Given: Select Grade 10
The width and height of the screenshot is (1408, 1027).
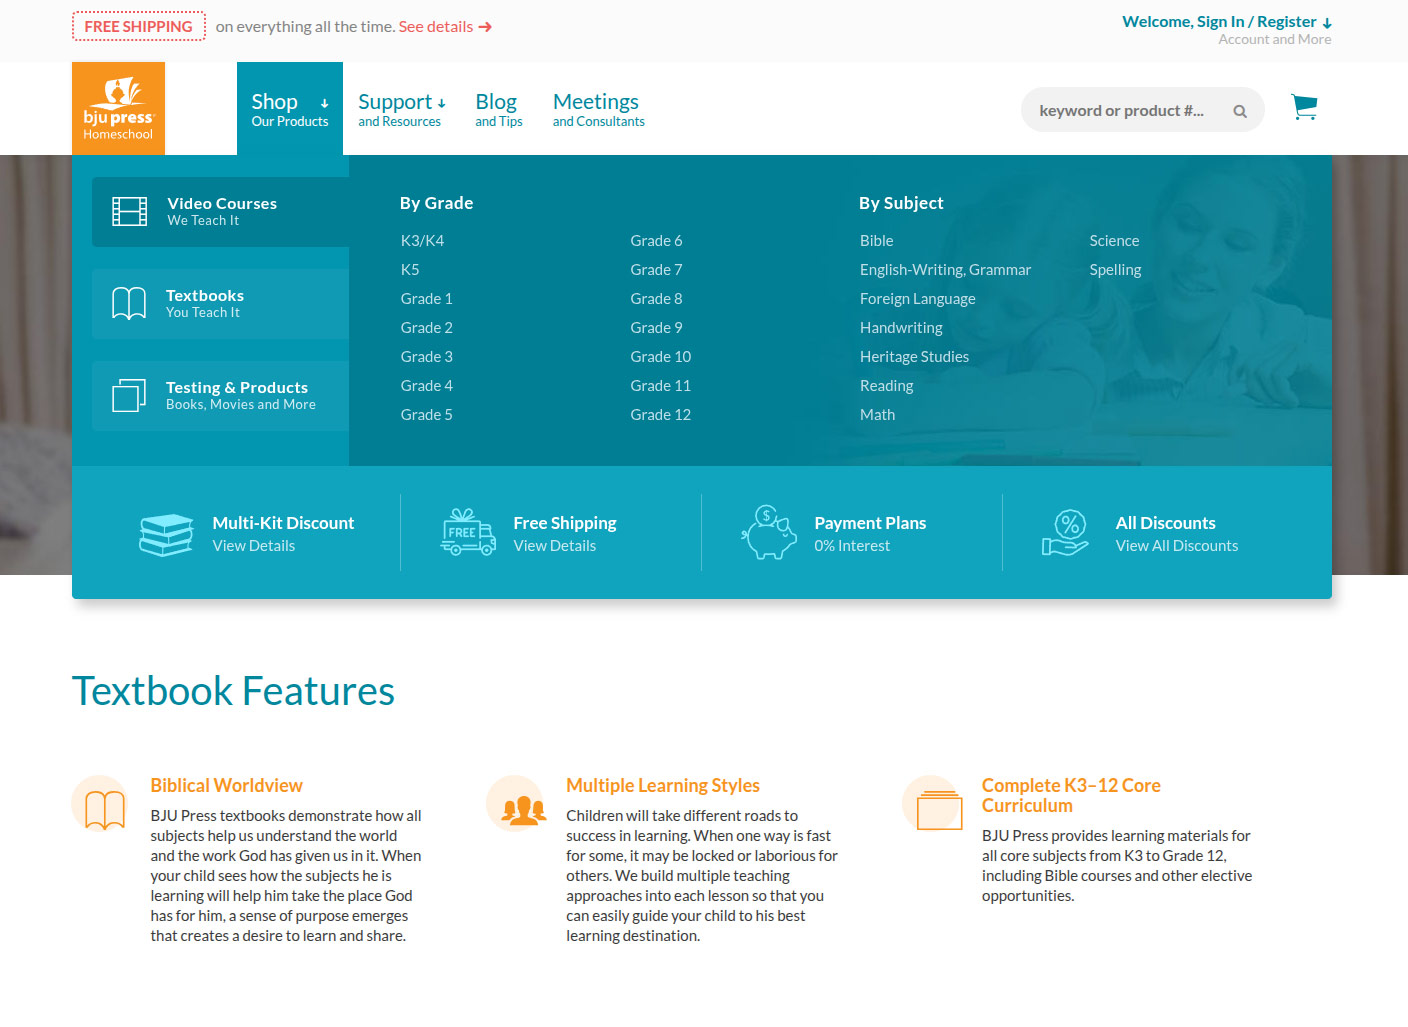Looking at the screenshot, I should click(x=661, y=357).
